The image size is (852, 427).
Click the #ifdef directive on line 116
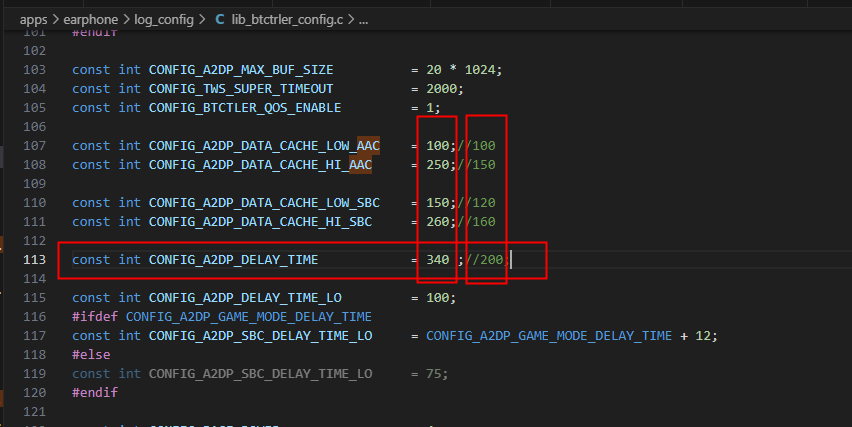95,317
